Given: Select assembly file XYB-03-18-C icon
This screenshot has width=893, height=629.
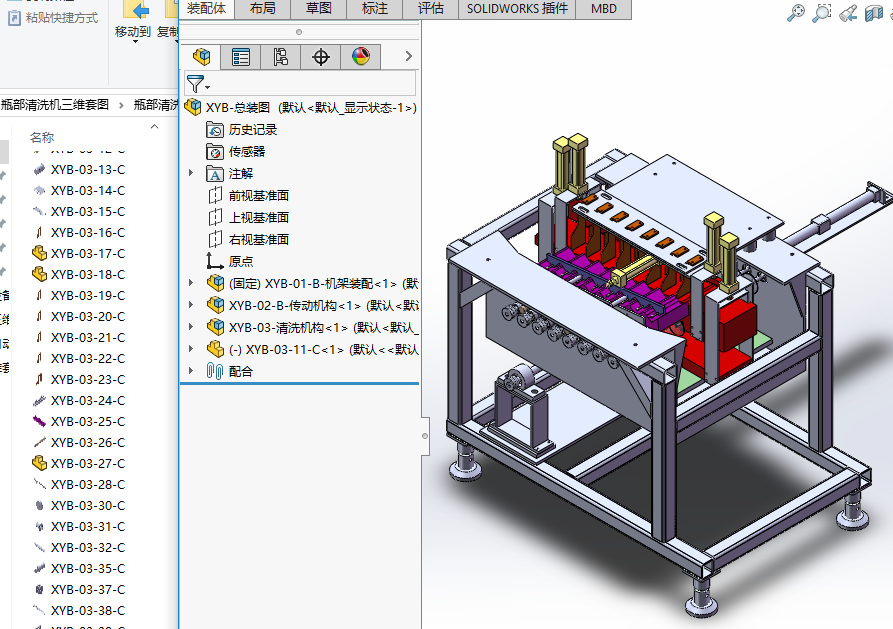Looking at the screenshot, I should point(39,274).
